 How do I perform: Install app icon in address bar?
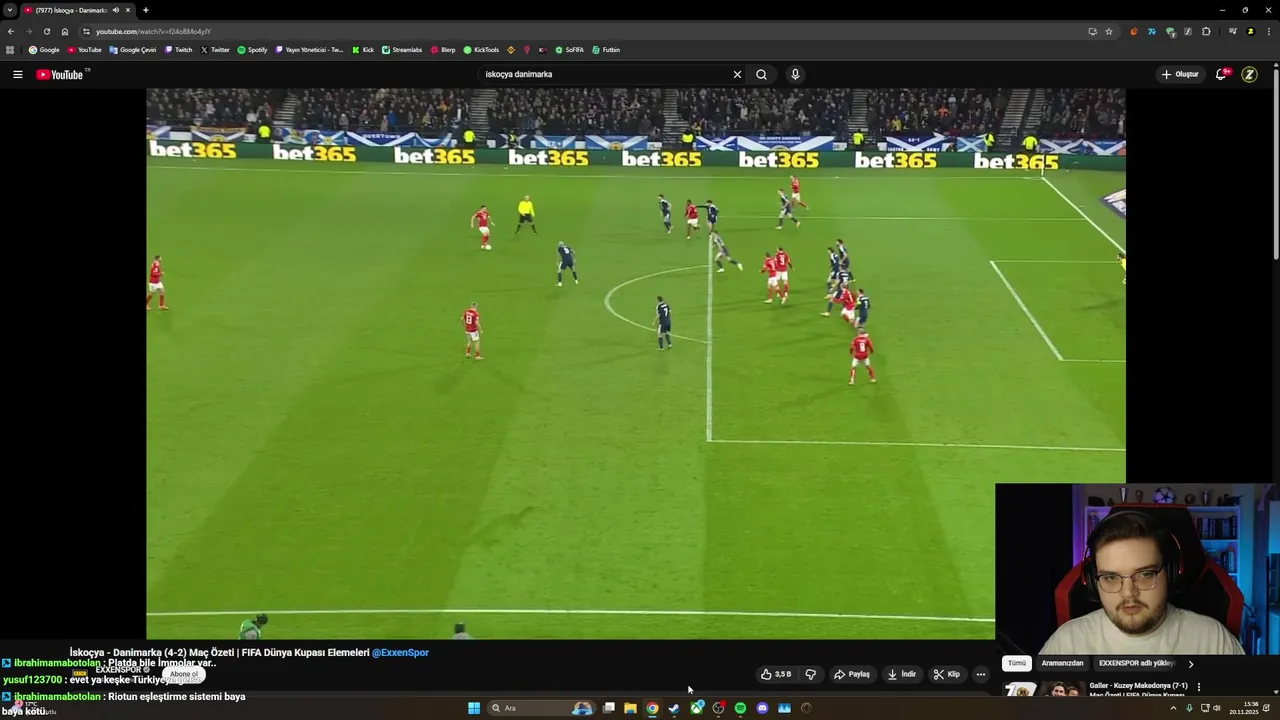tap(1092, 31)
